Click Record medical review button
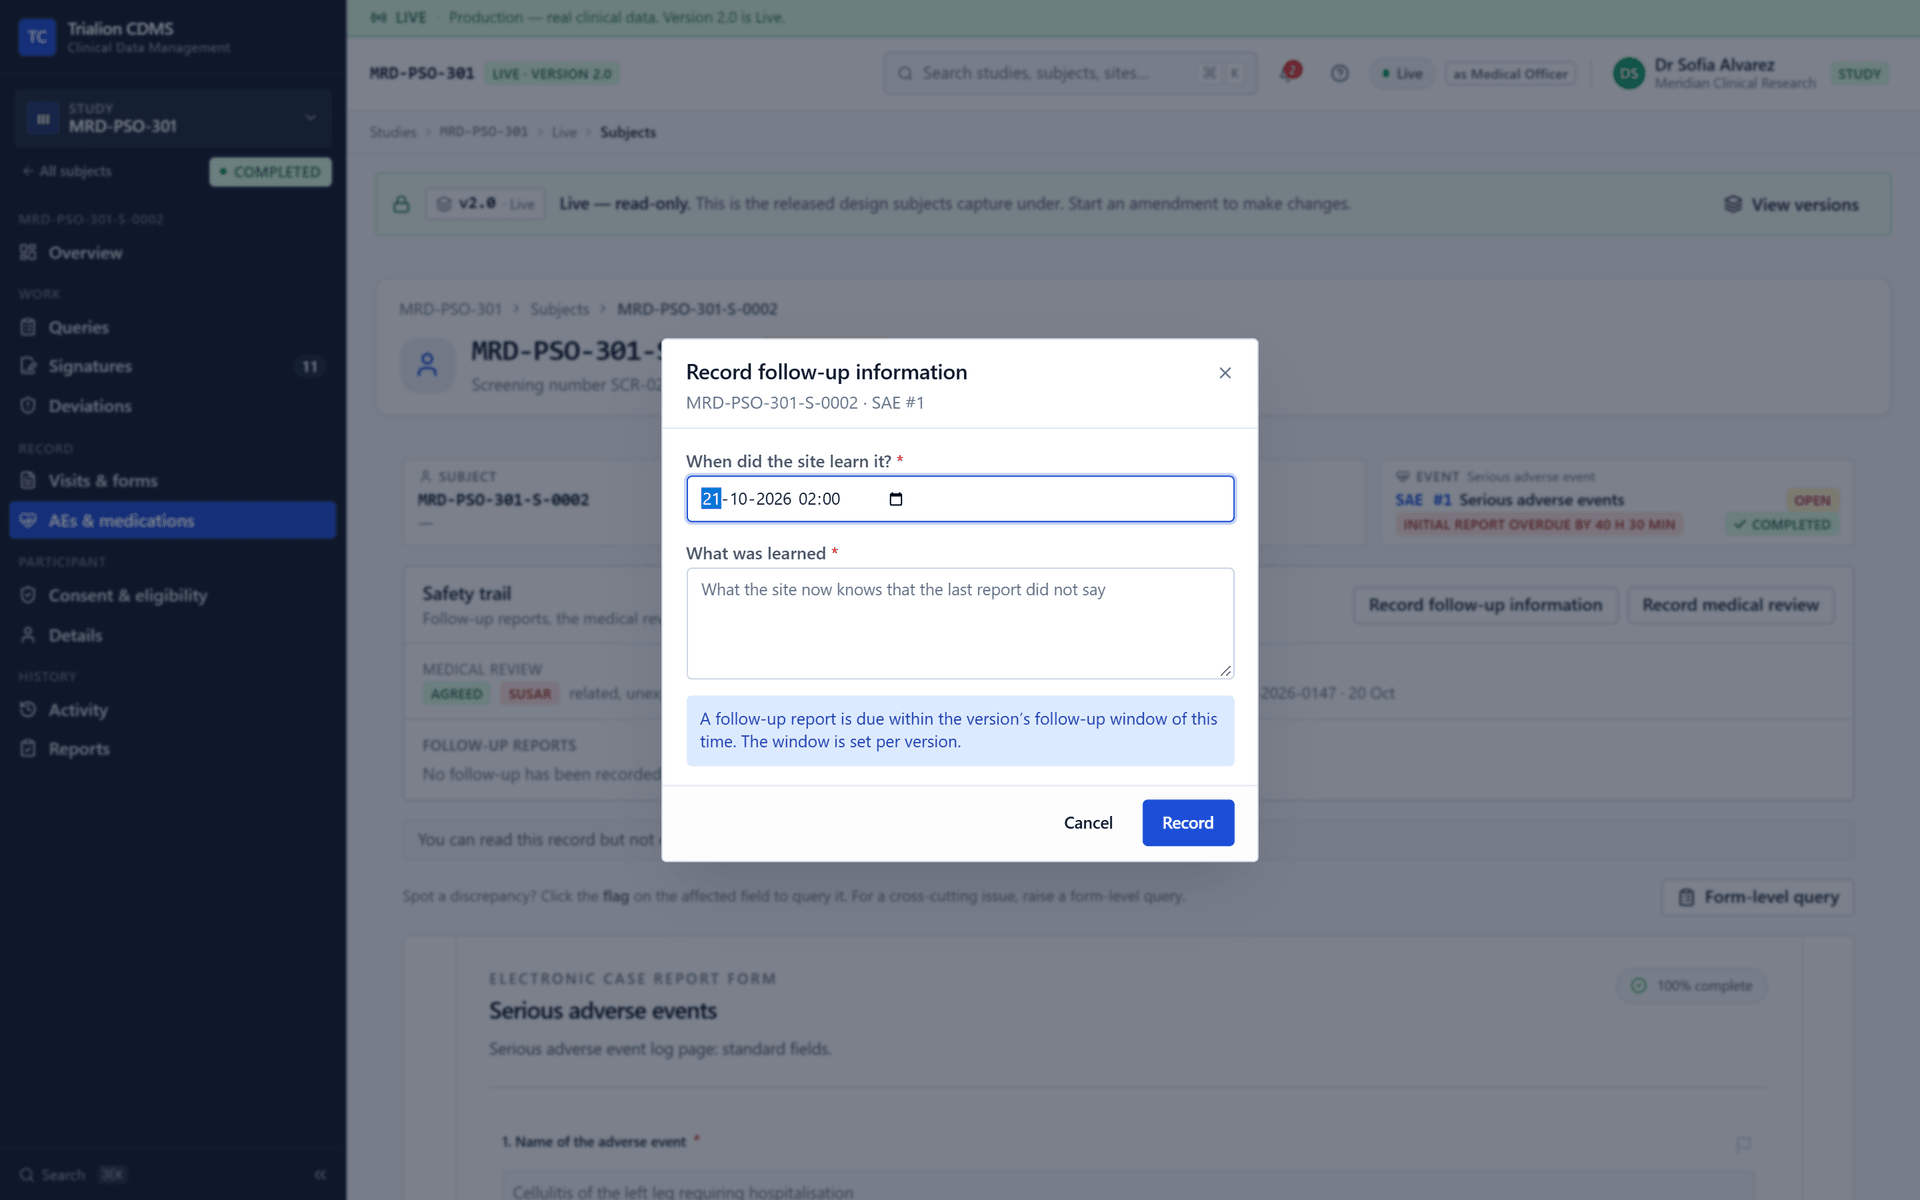1920x1200 pixels. 1731,605
